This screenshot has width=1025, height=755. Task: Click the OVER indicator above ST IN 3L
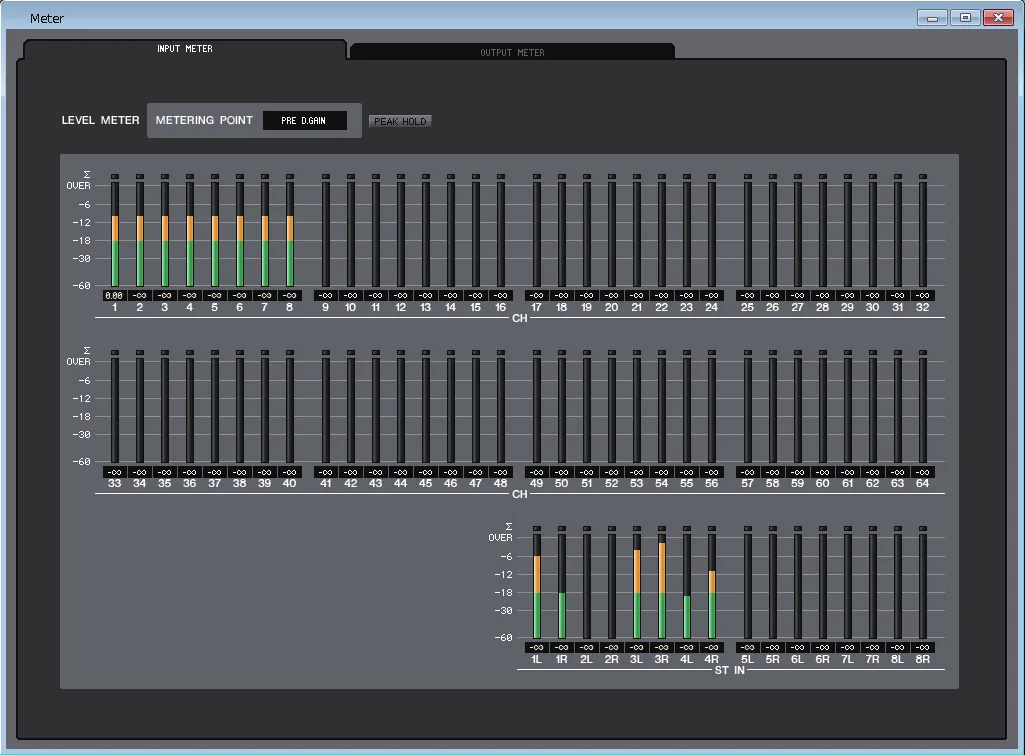[637, 528]
